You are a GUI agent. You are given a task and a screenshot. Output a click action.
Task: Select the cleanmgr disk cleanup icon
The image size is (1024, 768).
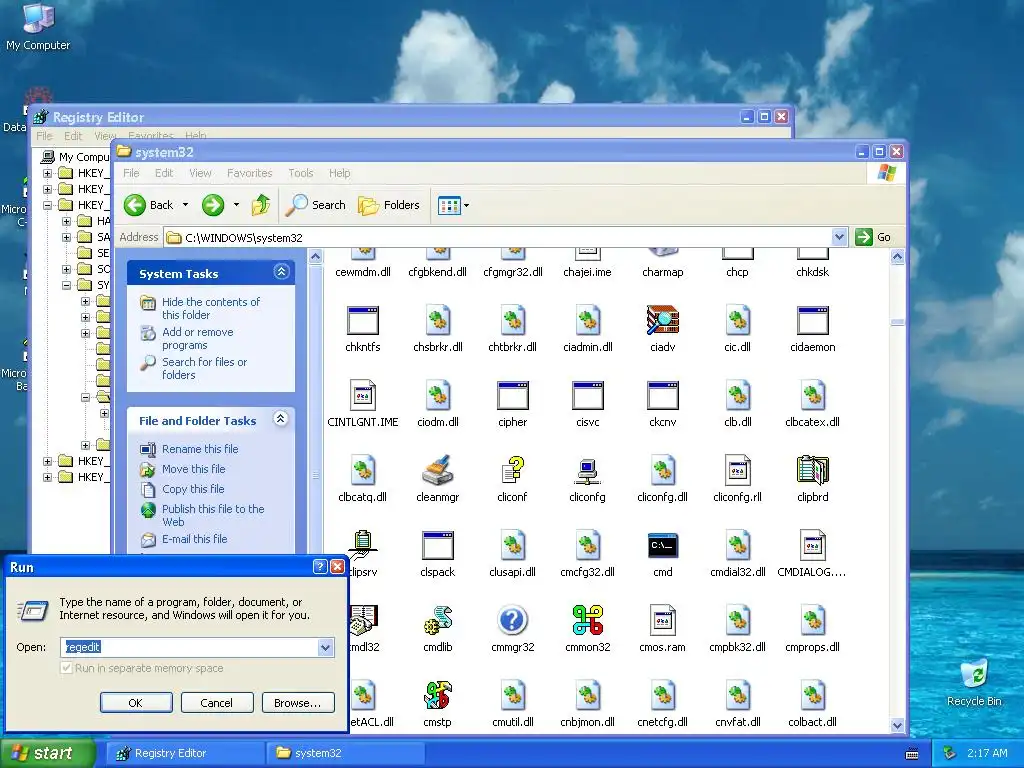click(x=438, y=470)
